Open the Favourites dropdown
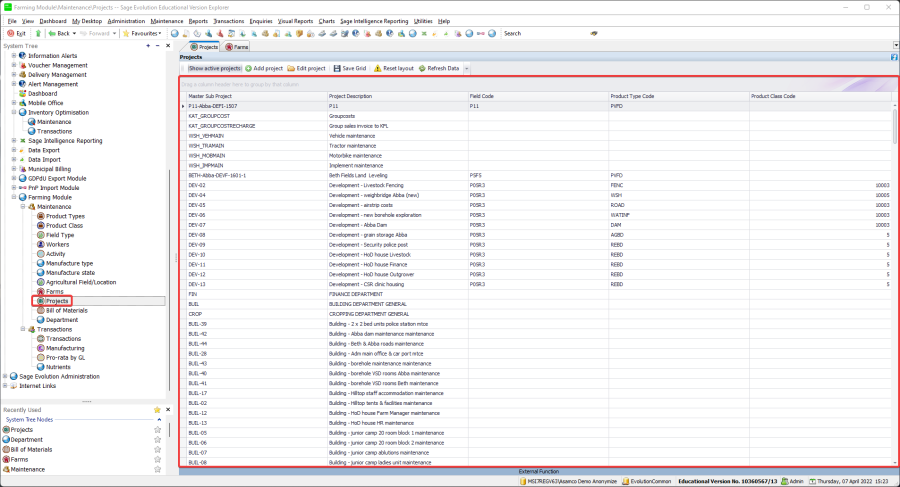This screenshot has height=487, width=900. [140, 33]
